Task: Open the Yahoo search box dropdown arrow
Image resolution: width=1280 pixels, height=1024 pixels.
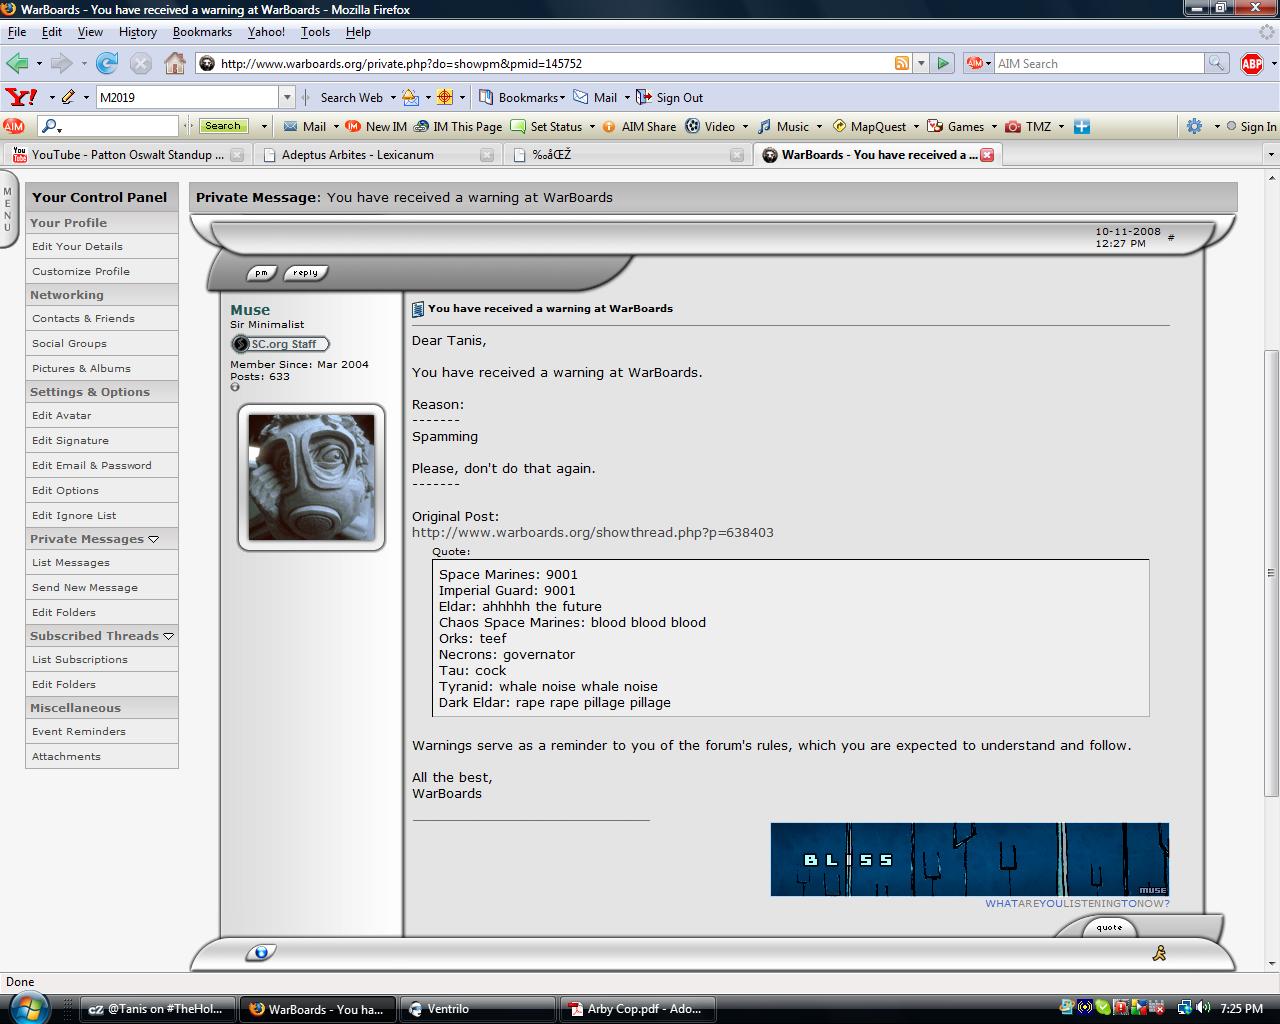Action: [x=287, y=97]
